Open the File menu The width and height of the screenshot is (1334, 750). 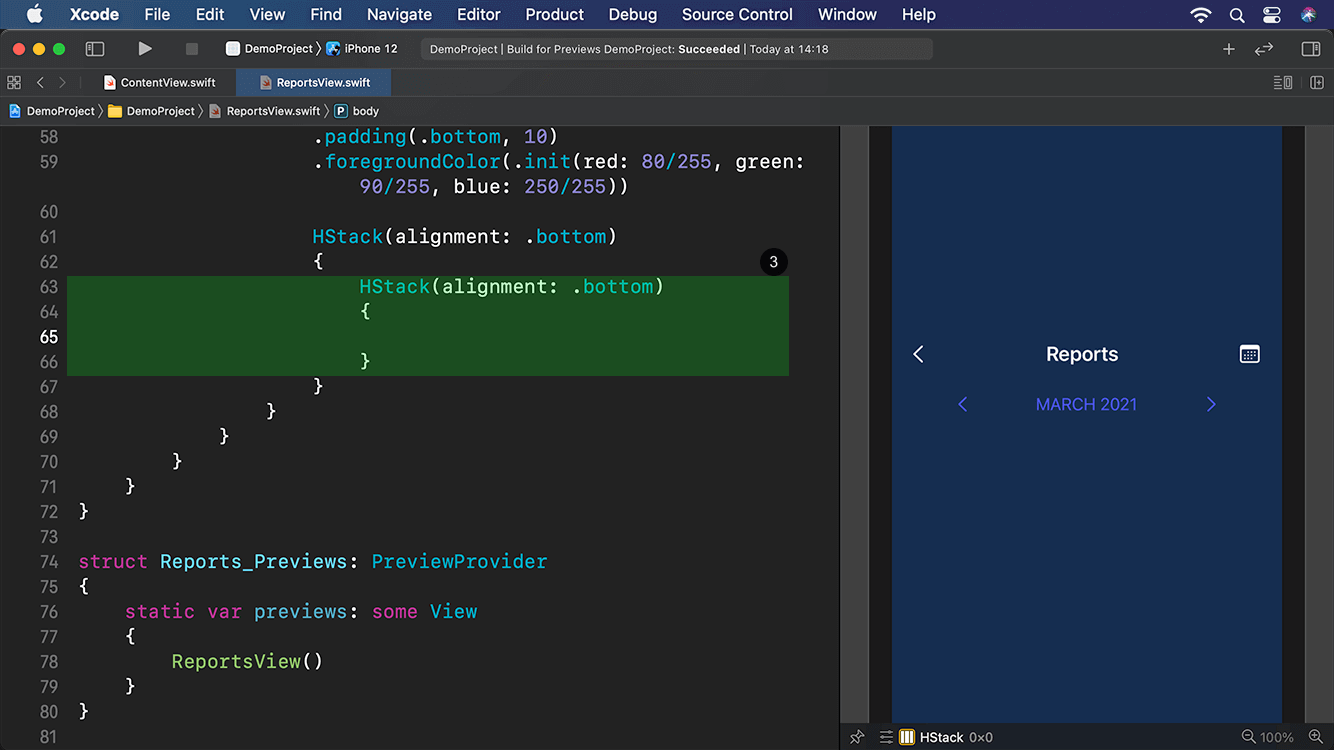157,14
